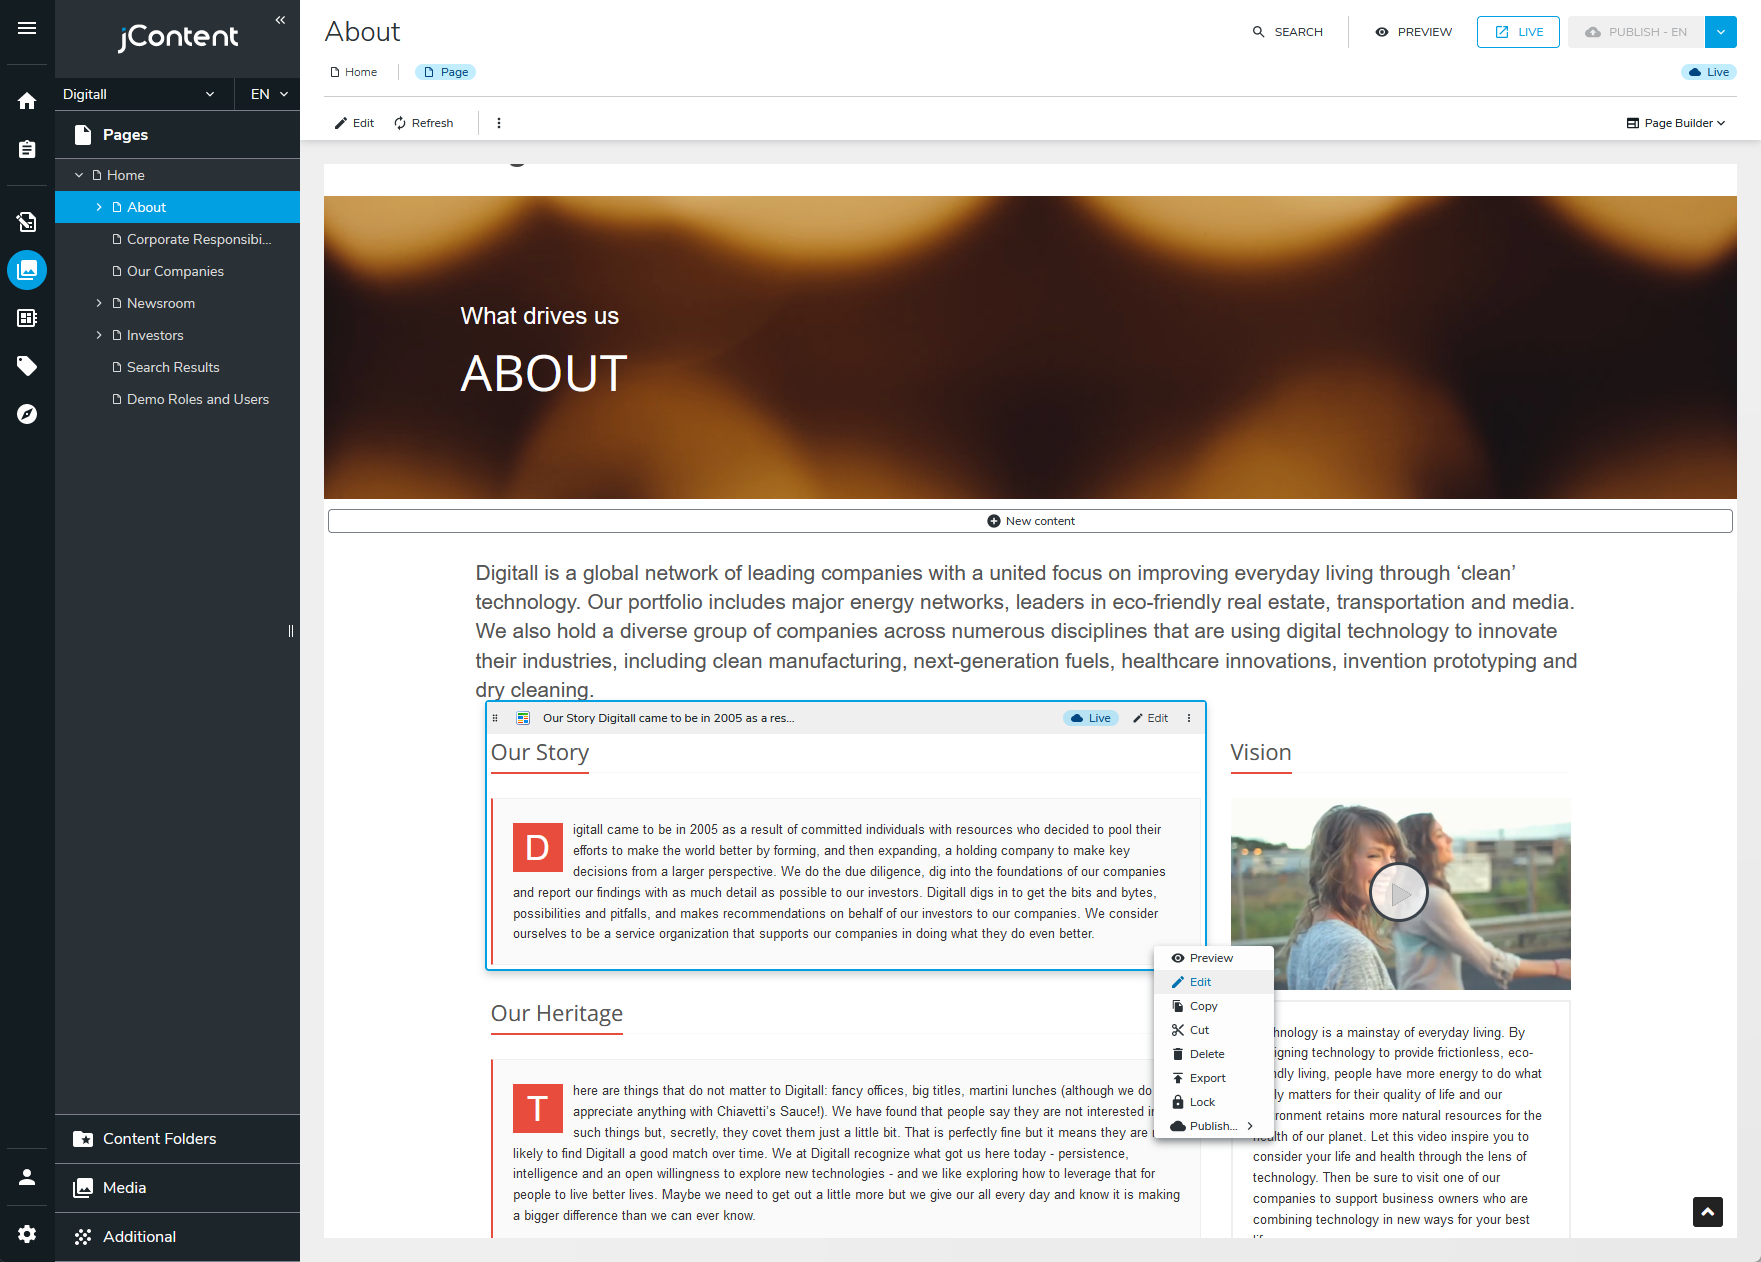
Task: Choose Export in the context menu
Action: tap(1214, 1078)
